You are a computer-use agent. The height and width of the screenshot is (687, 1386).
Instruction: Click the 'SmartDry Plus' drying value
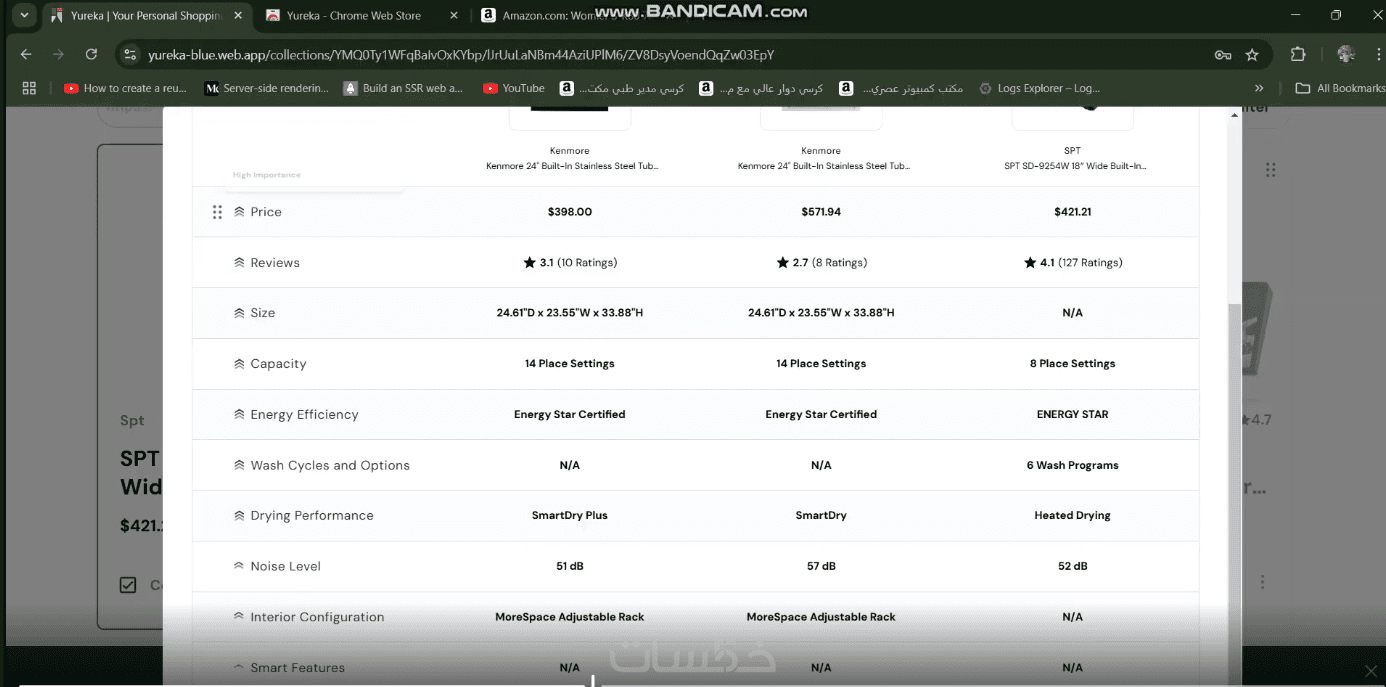570,516
